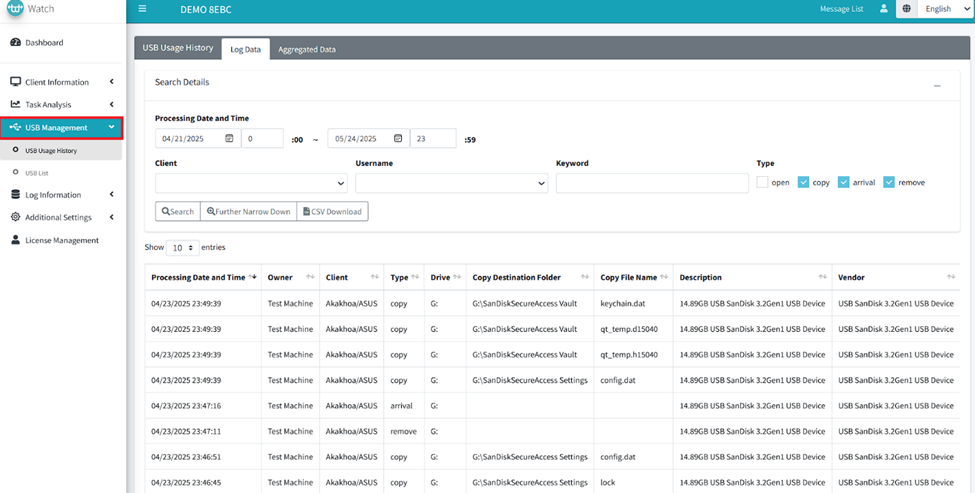Click the globe language icon
This screenshot has width=975, height=493.
pos(906,9)
